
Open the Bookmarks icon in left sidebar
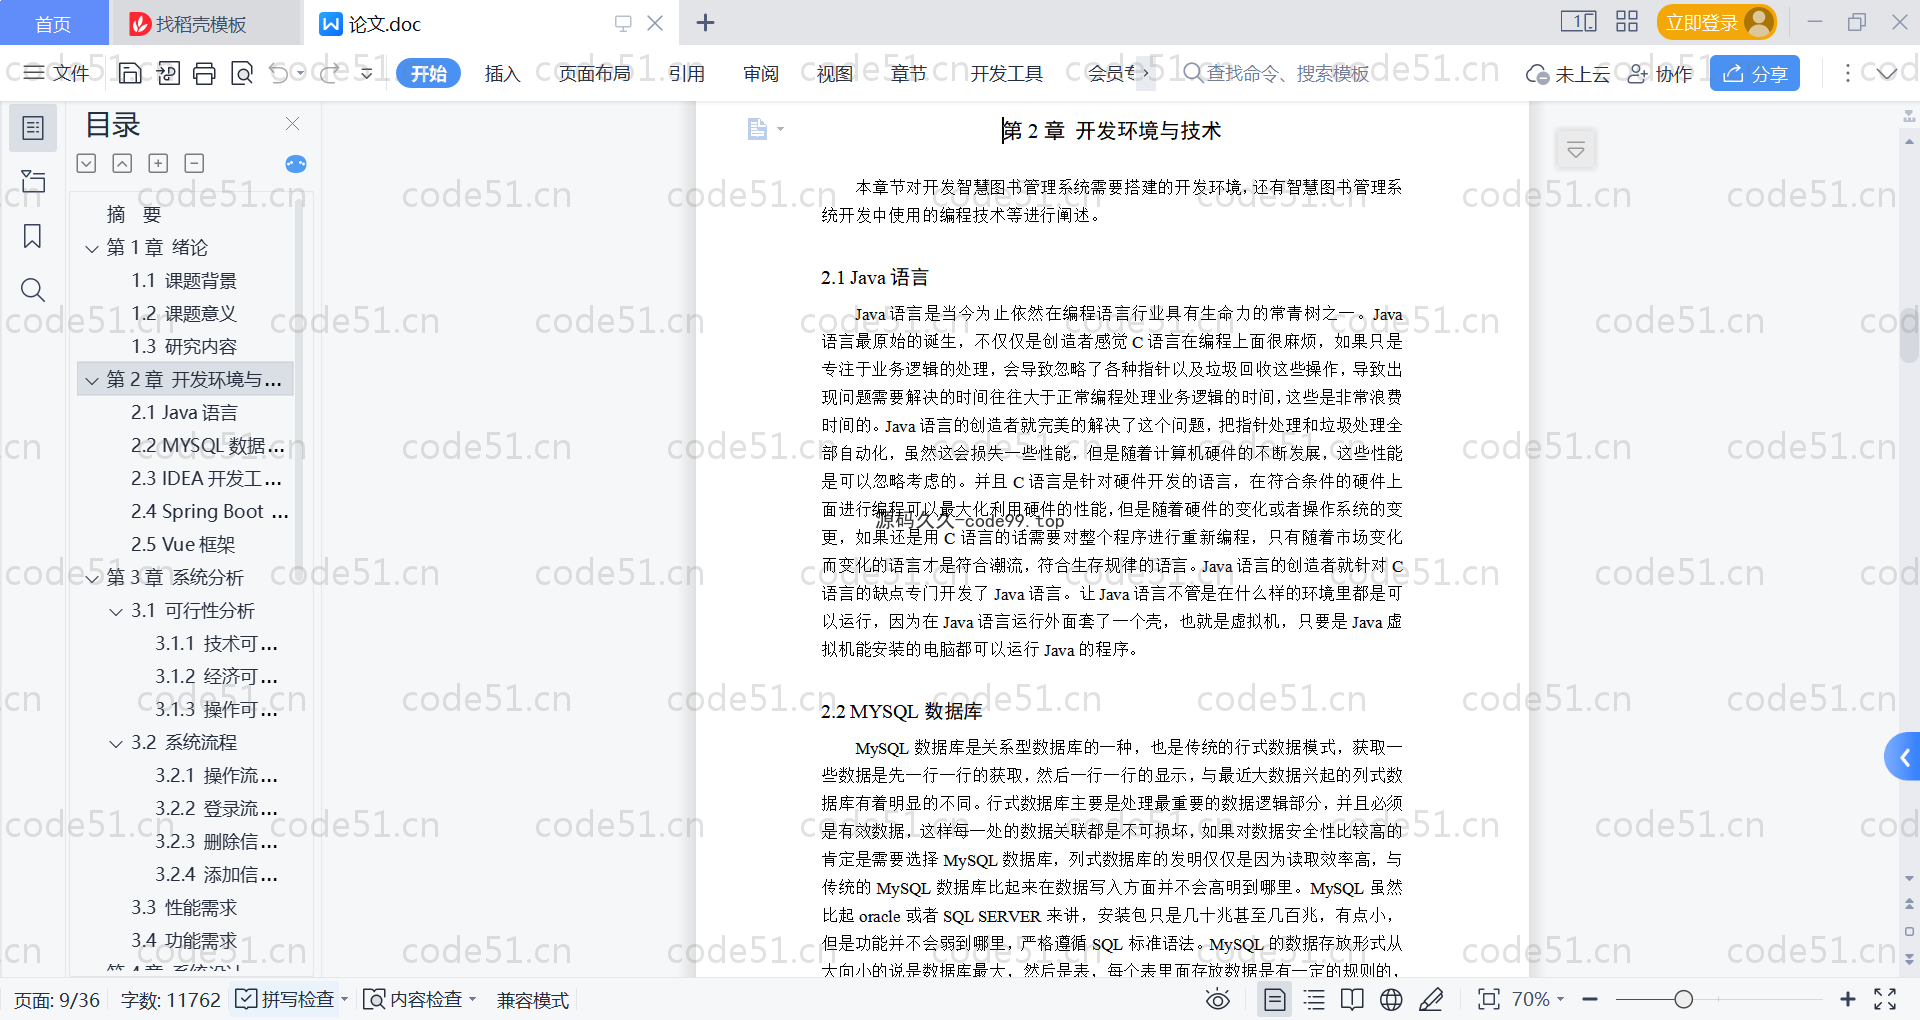33,236
